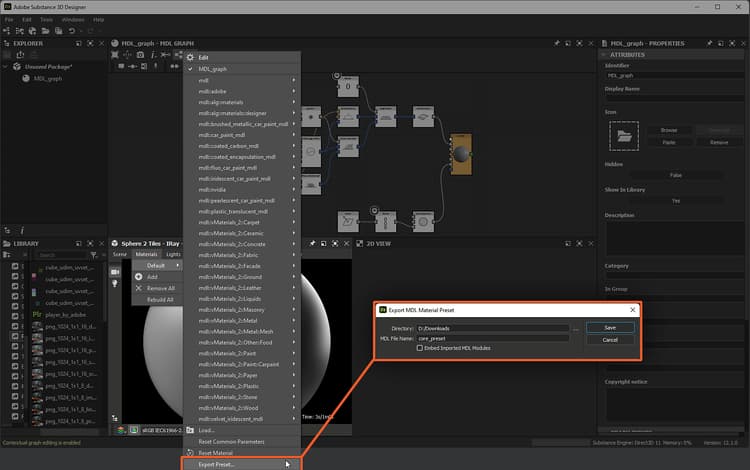This screenshot has width=750, height=470.
Task: Expand the Default material submenu
Action: tap(157, 265)
